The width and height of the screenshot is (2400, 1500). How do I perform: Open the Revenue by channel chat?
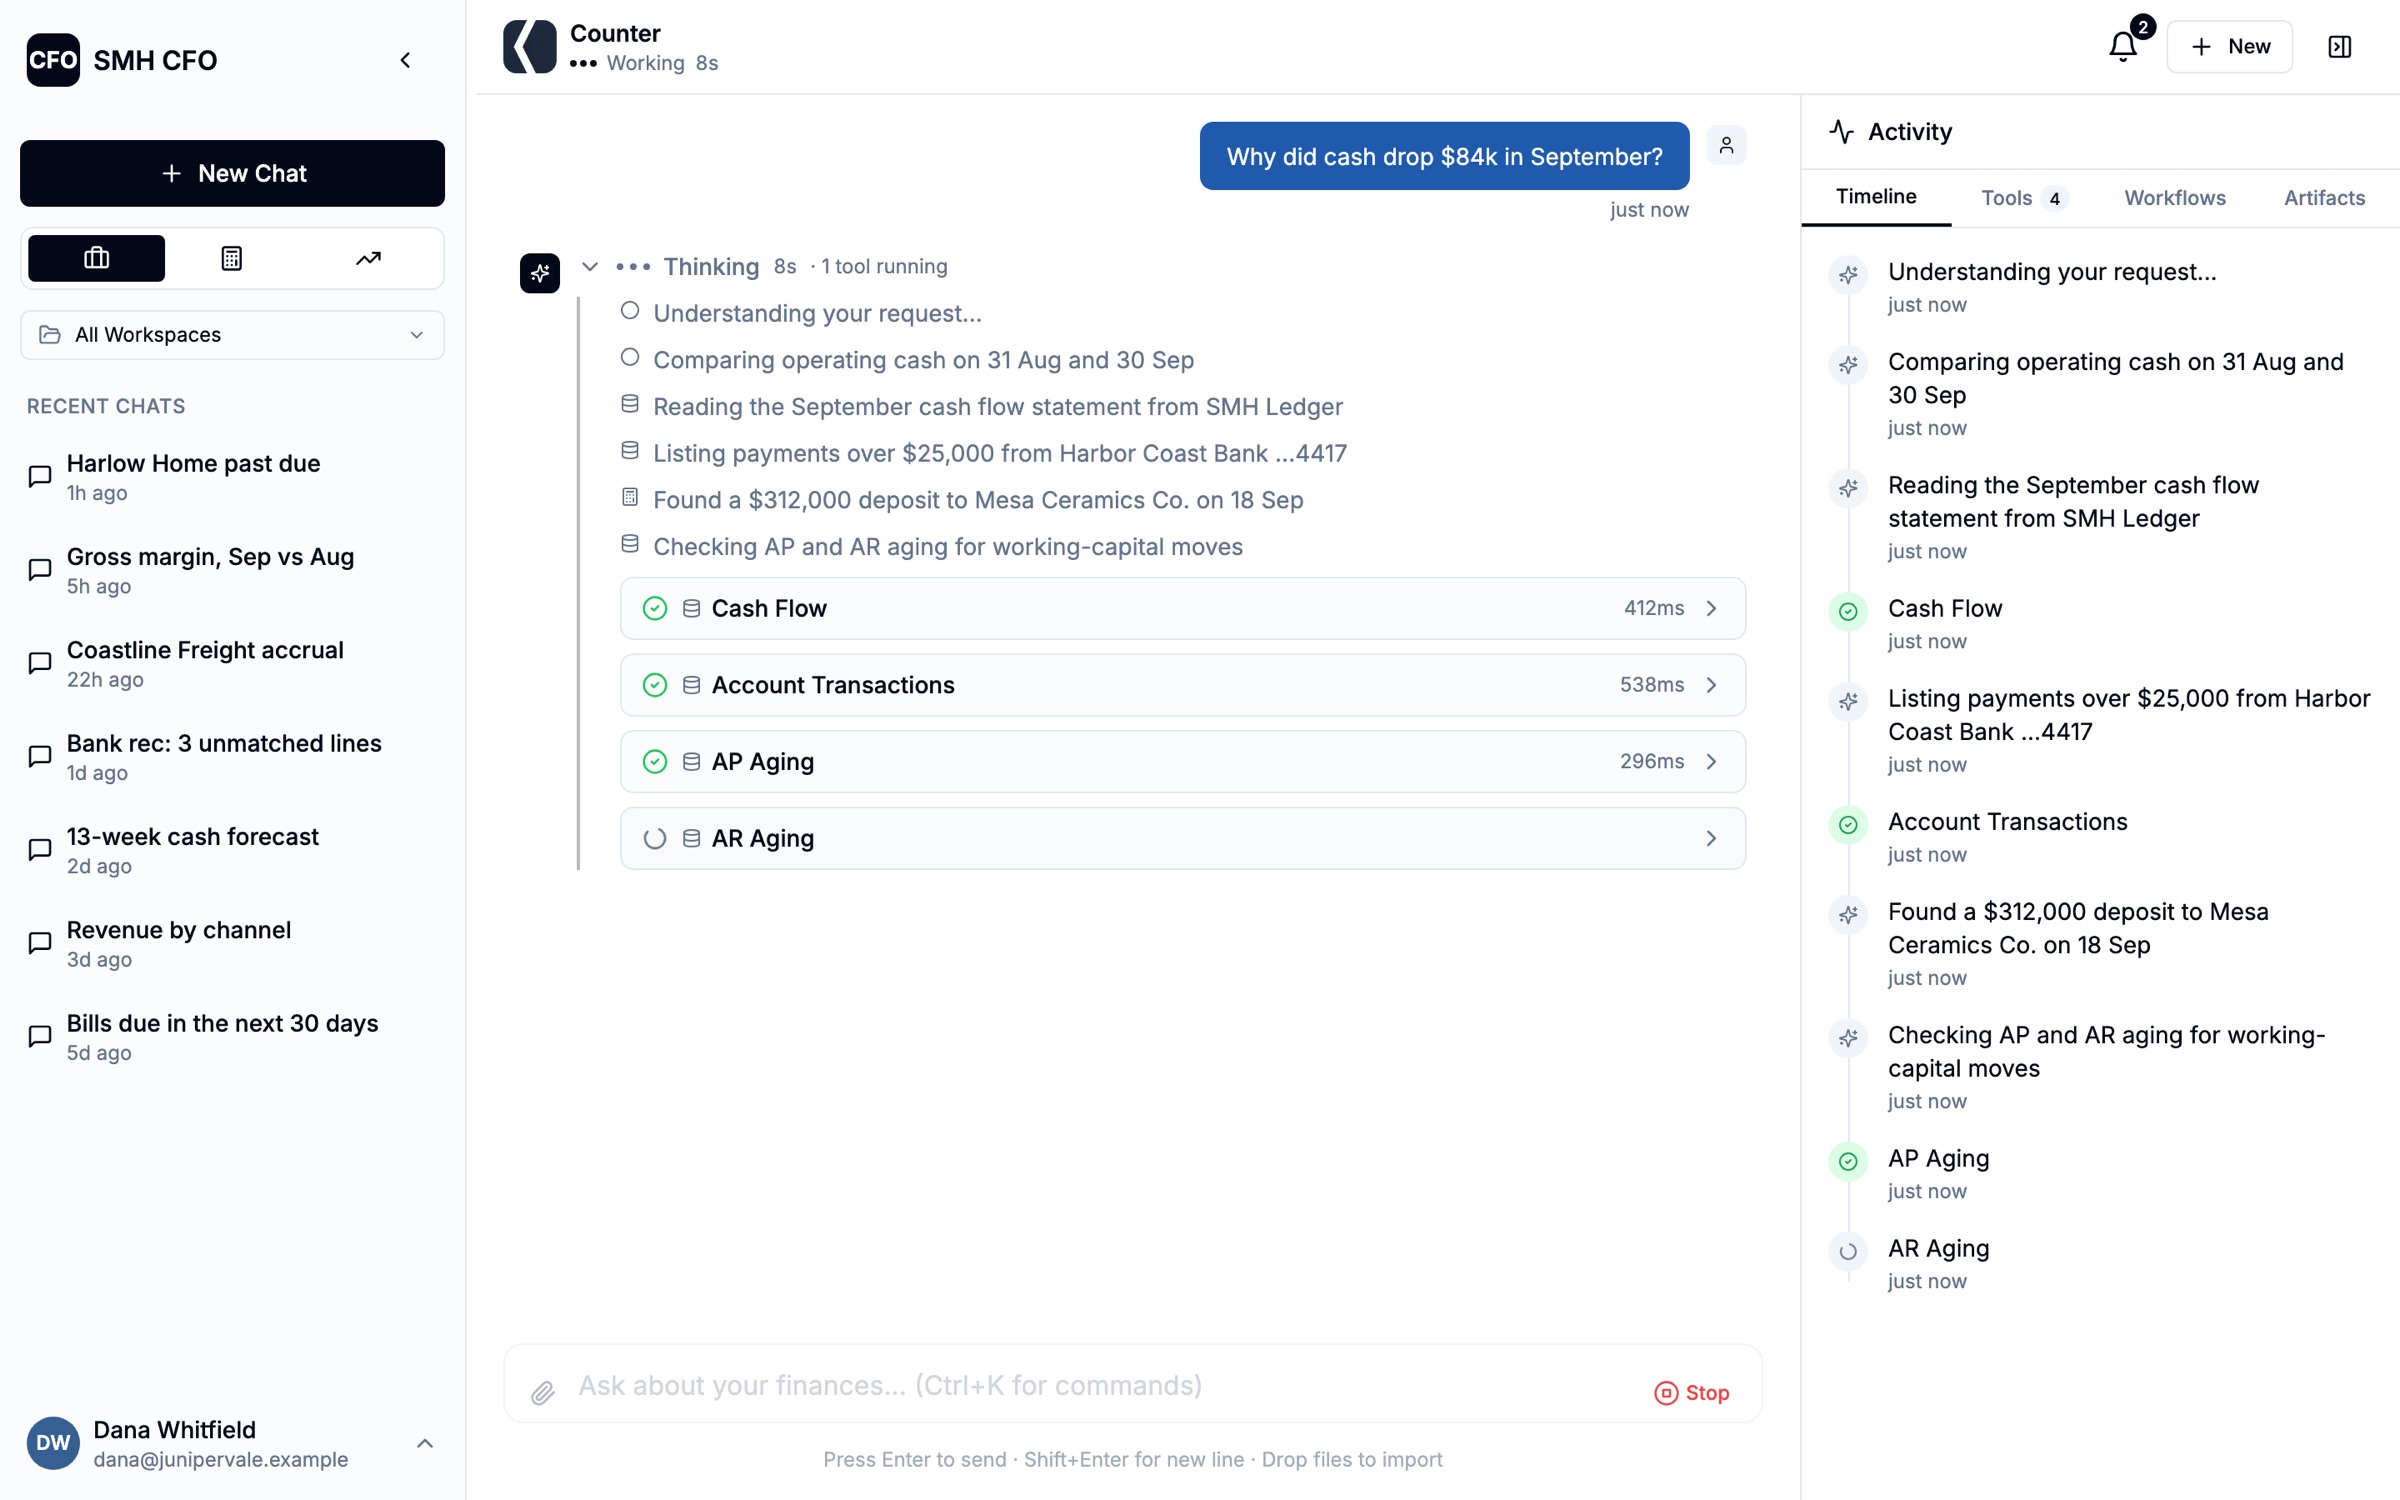click(x=232, y=943)
